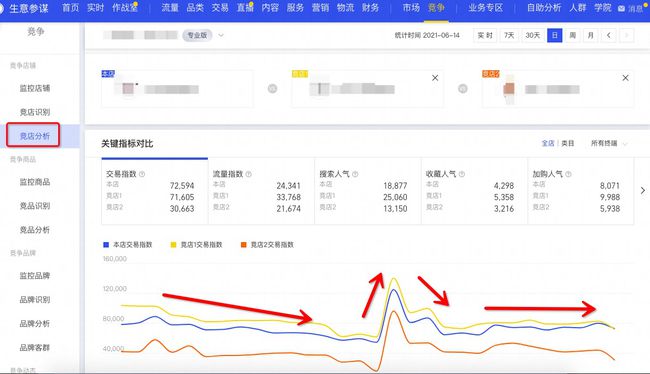Screen dimensions: 650x374
Task: Open the 人群 section
Action: (x=578, y=8)
